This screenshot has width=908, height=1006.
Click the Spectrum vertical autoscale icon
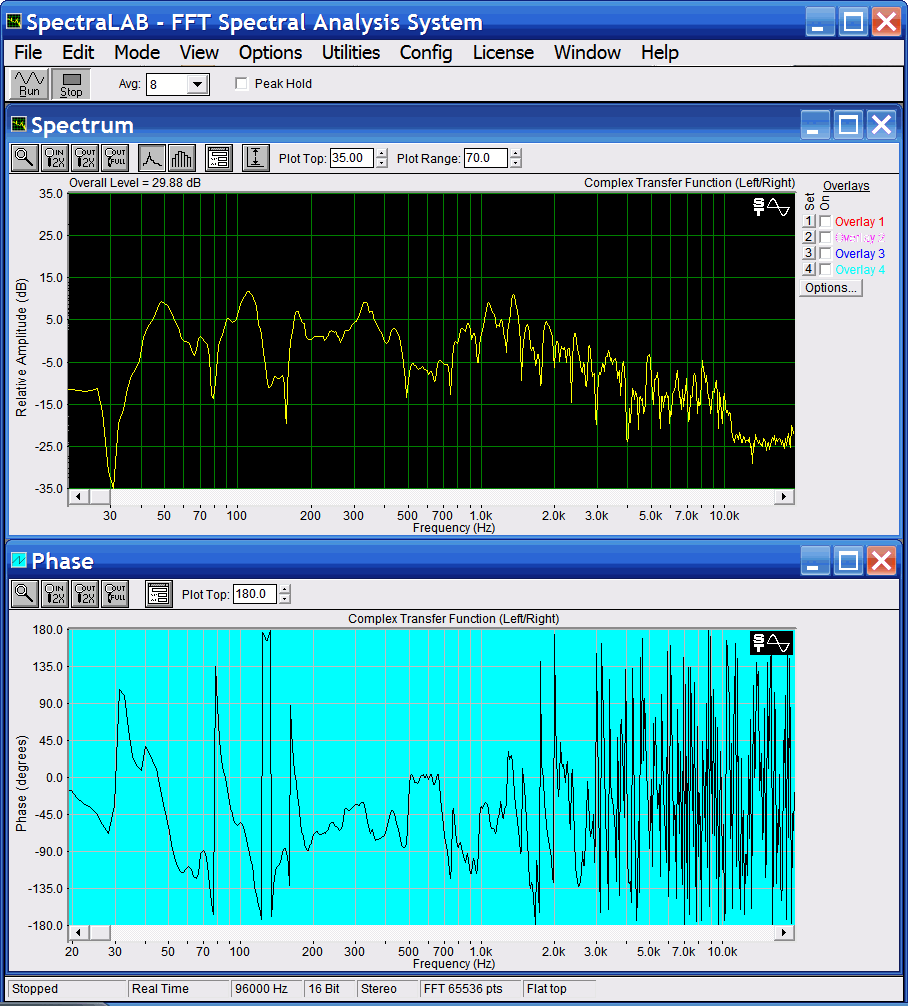[x=256, y=158]
